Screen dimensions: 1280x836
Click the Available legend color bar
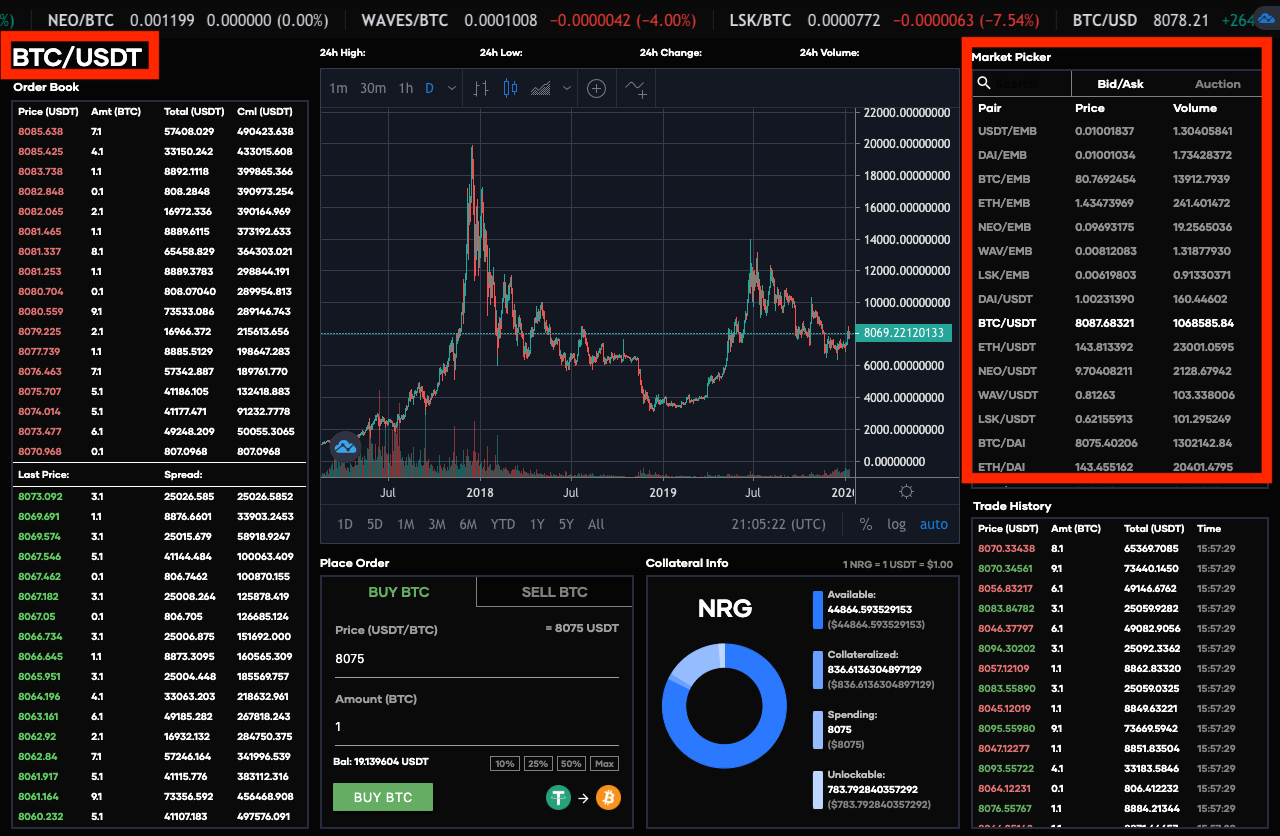(818, 610)
